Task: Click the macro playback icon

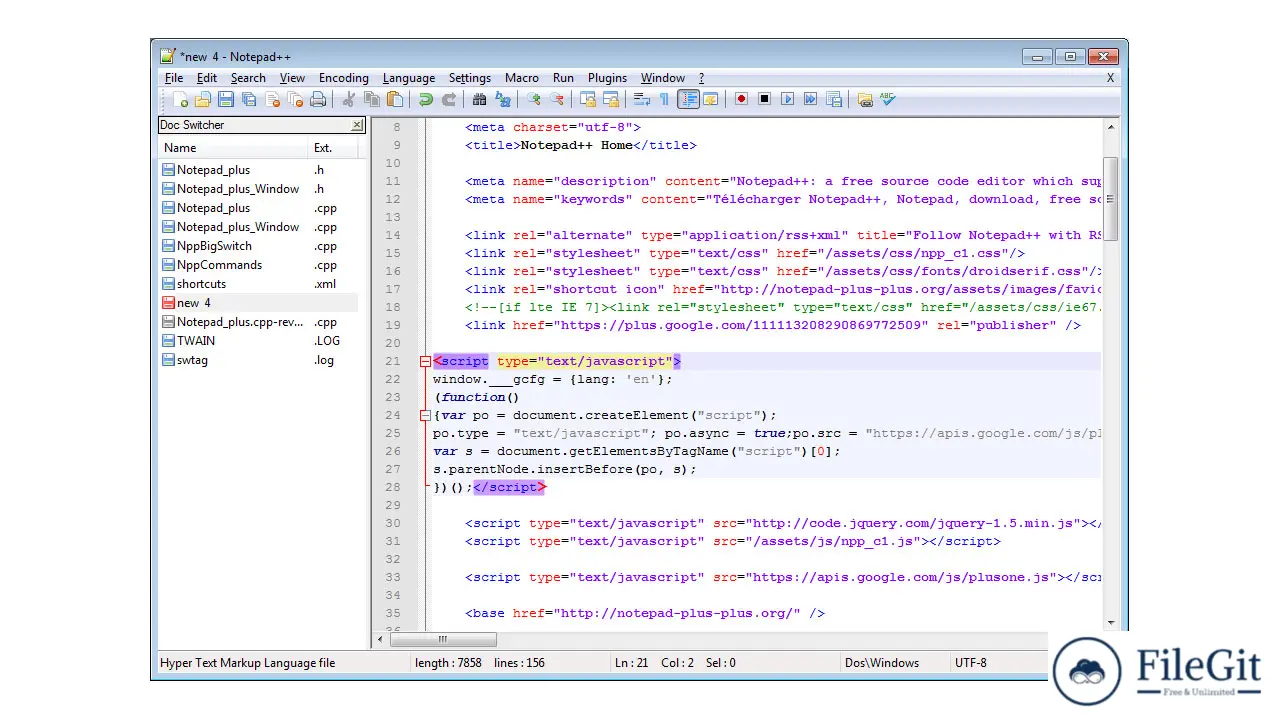Action: 788,99
